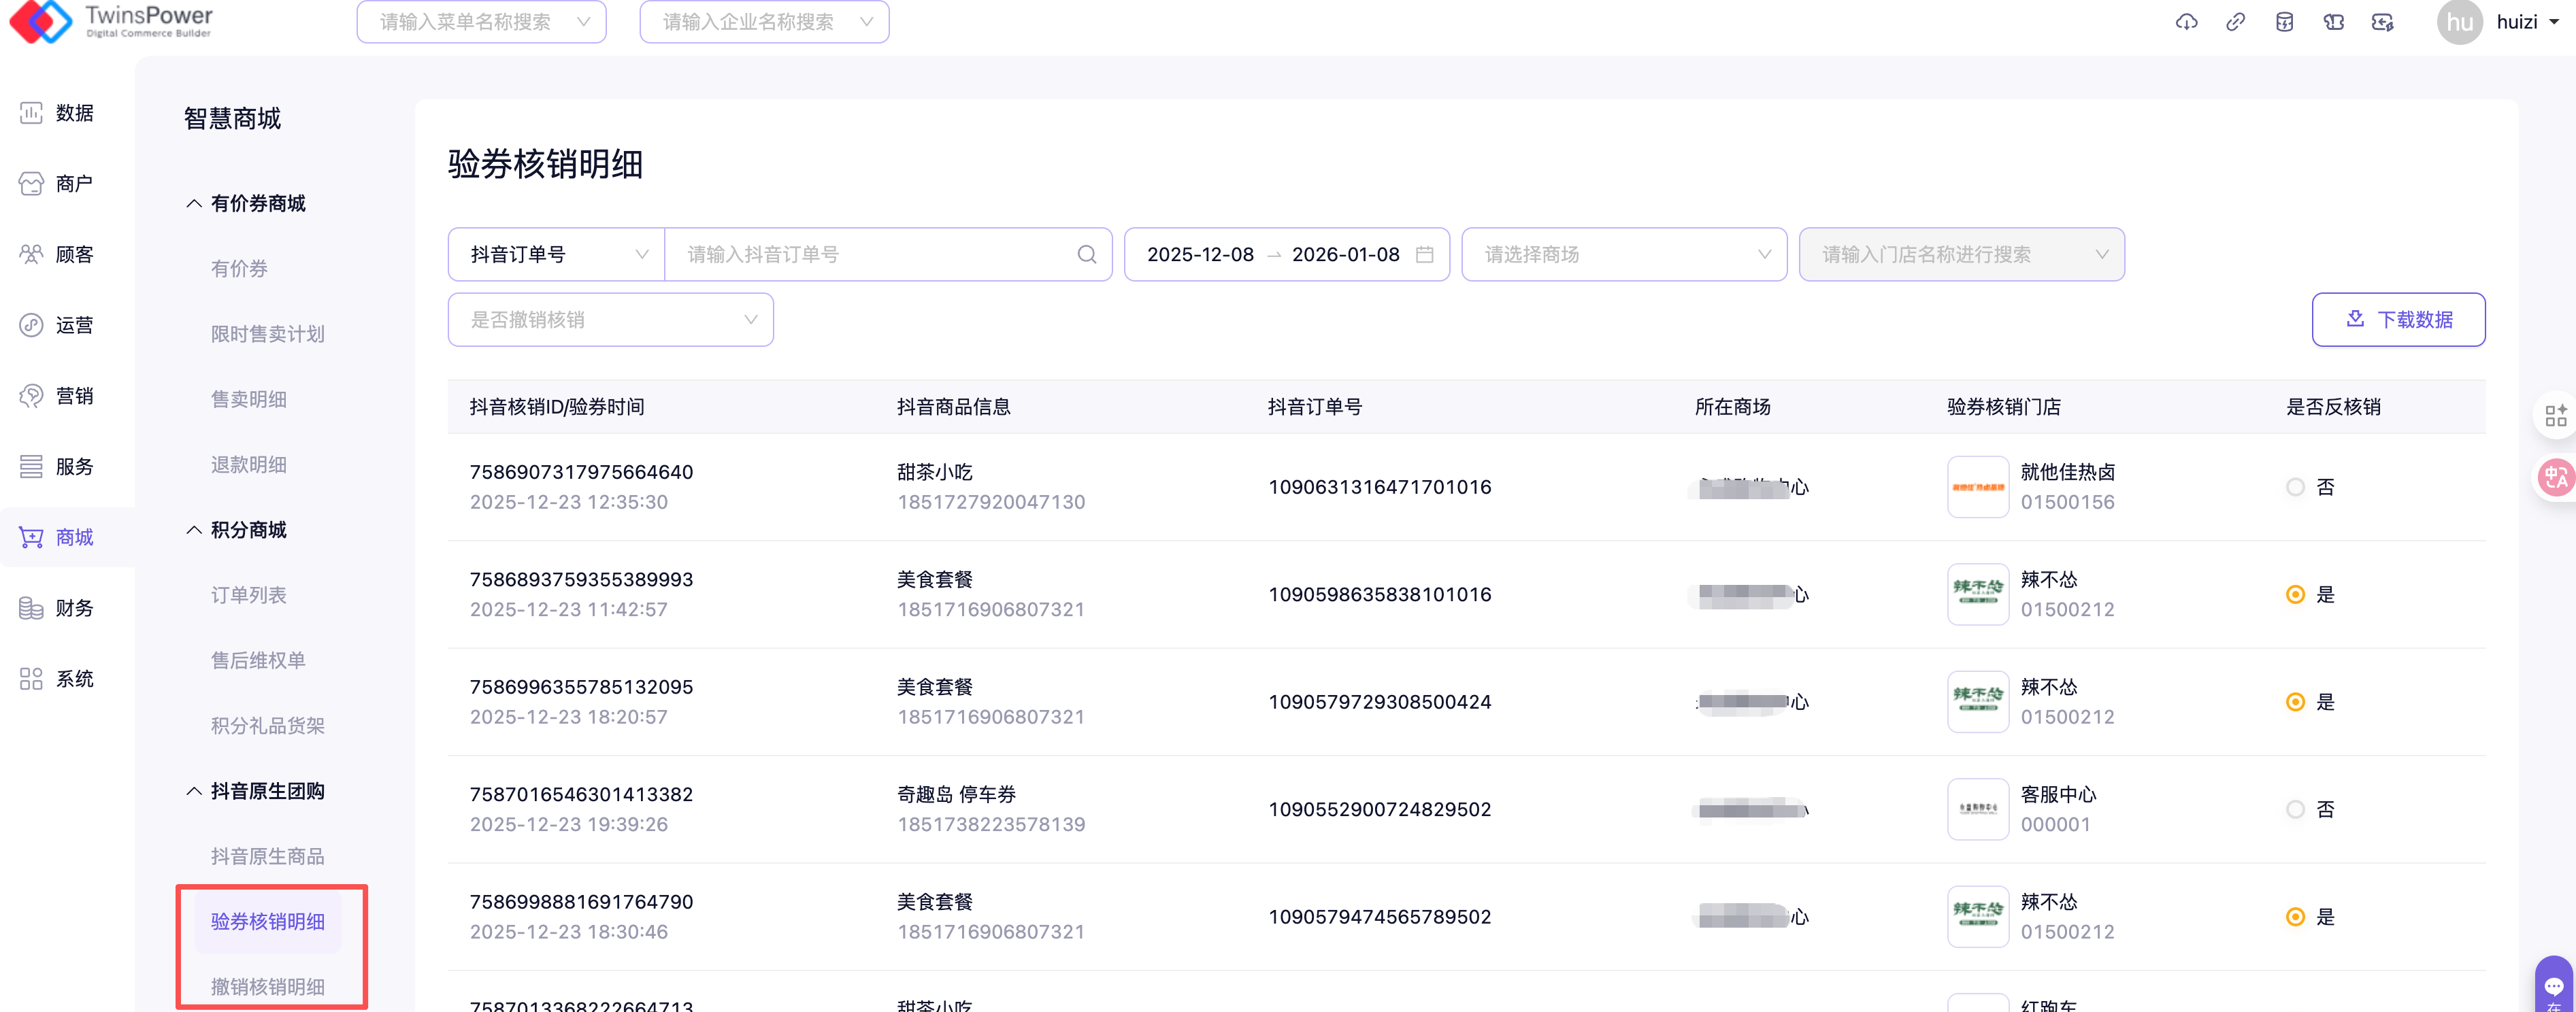
Task: Open the 抖音订单号 search type dropdown
Action: [x=557, y=255]
